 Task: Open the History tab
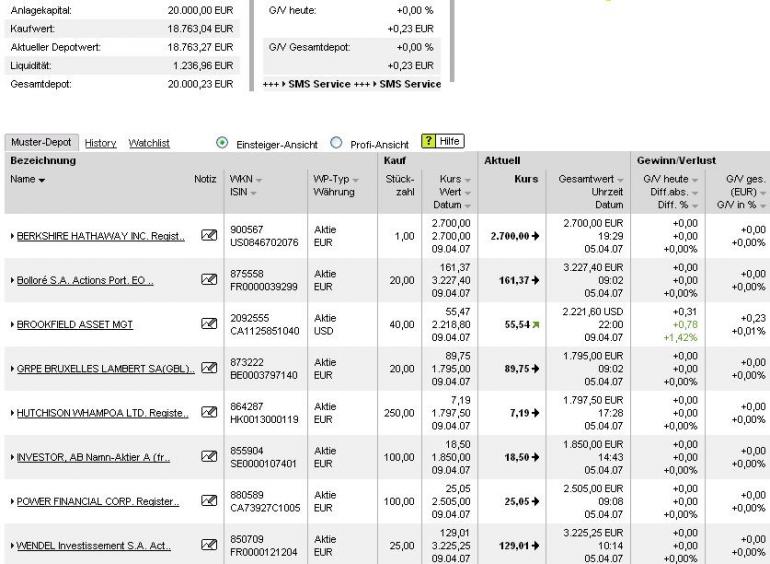(100, 143)
